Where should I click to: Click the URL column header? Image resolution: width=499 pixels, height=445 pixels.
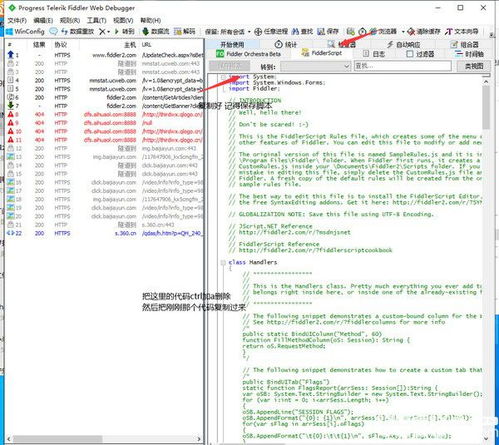(x=146, y=44)
